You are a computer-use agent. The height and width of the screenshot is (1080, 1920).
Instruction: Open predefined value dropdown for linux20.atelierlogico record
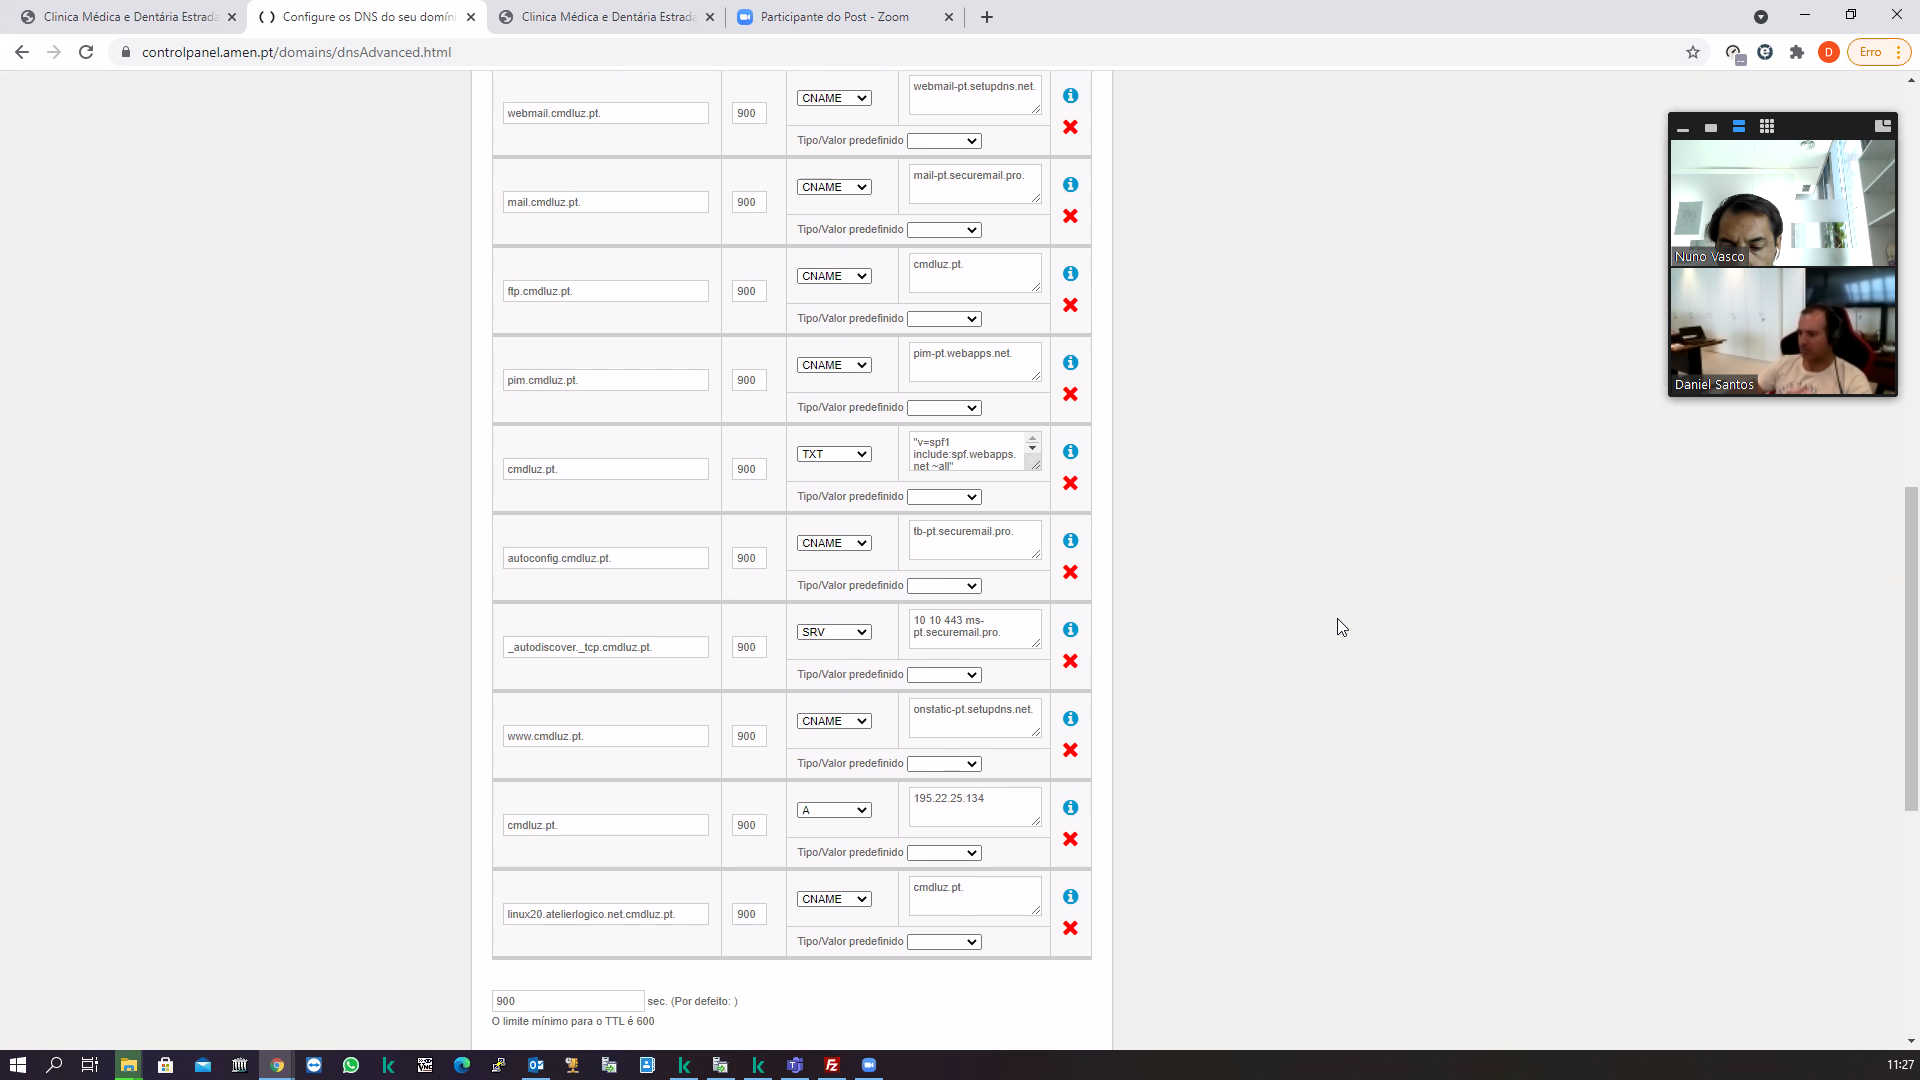tap(944, 942)
